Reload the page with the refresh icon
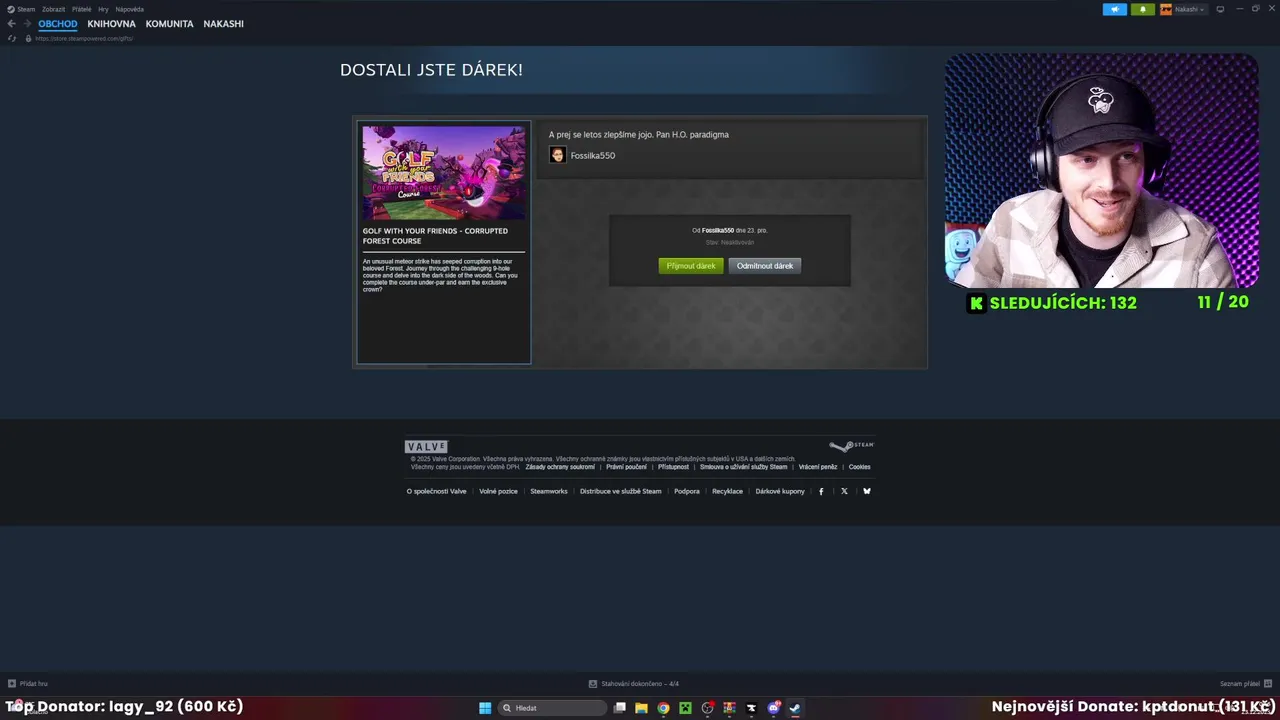 pyautogui.click(x=12, y=38)
